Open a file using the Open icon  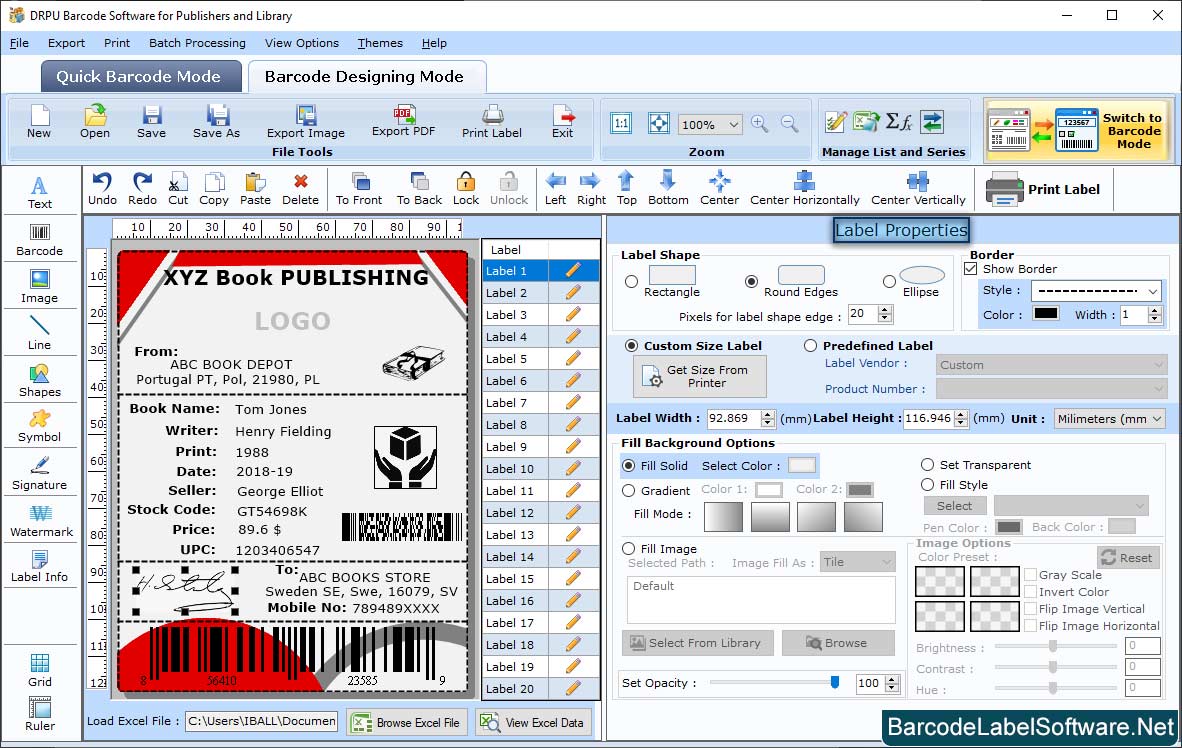[95, 122]
